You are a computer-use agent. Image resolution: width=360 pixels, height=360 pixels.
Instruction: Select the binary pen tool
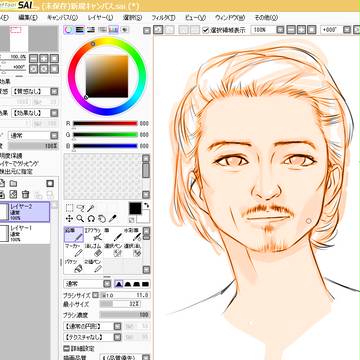point(93,266)
